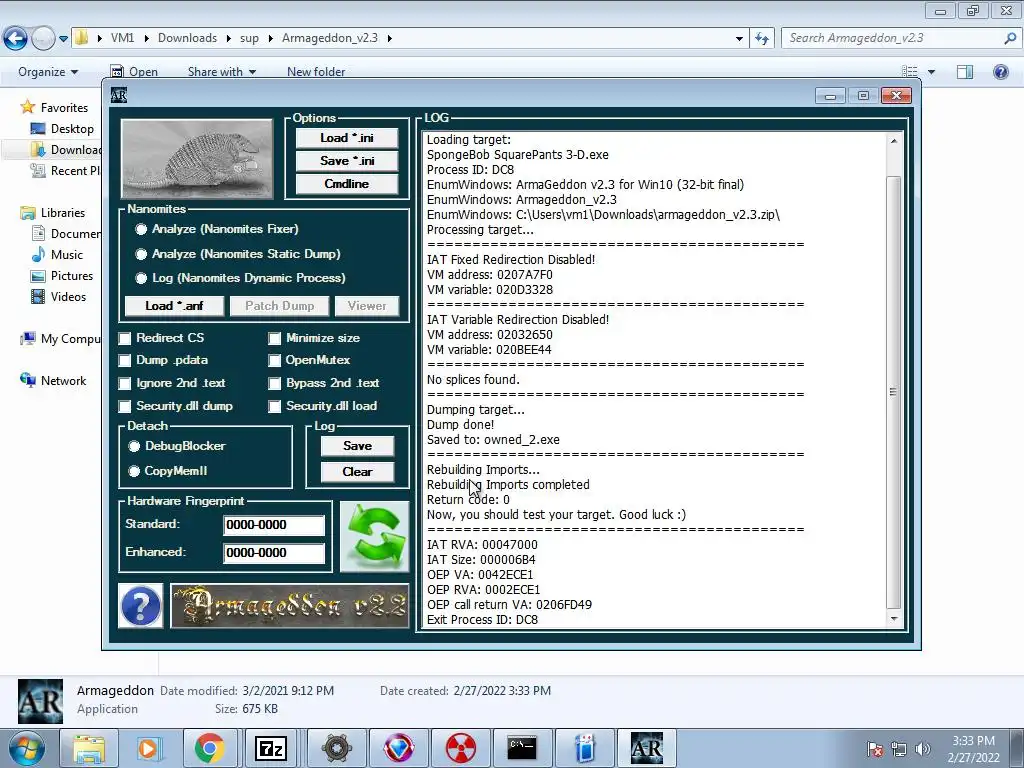Click the green refresh arrows icon
This screenshot has width=1024, height=768.
[374, 536]
